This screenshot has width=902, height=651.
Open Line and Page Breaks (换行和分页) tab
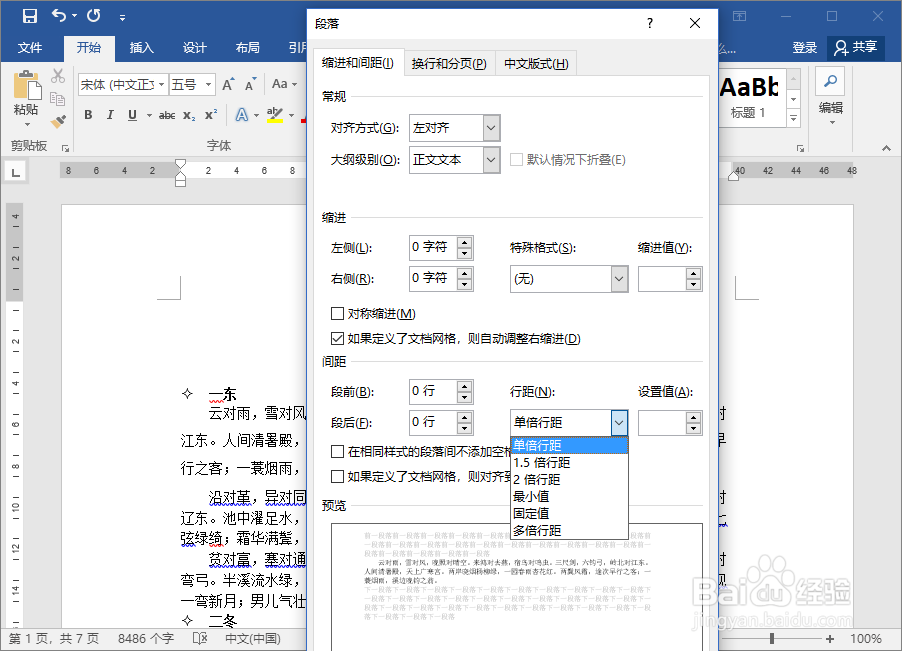(x=449, y=64)
